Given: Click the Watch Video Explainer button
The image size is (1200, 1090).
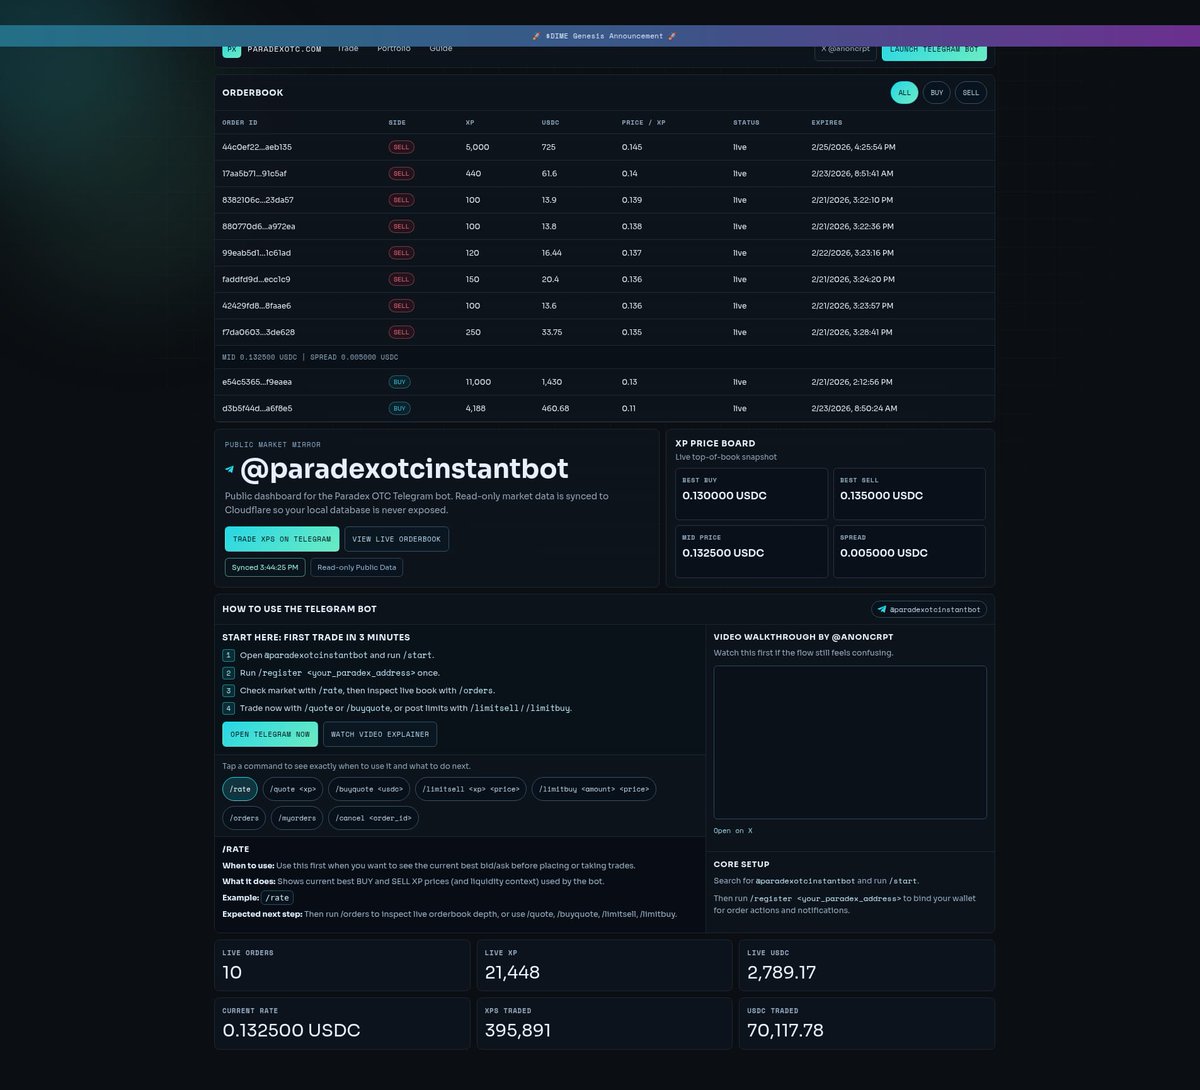Looking at the screenshot, I should [x=380, y=734].
